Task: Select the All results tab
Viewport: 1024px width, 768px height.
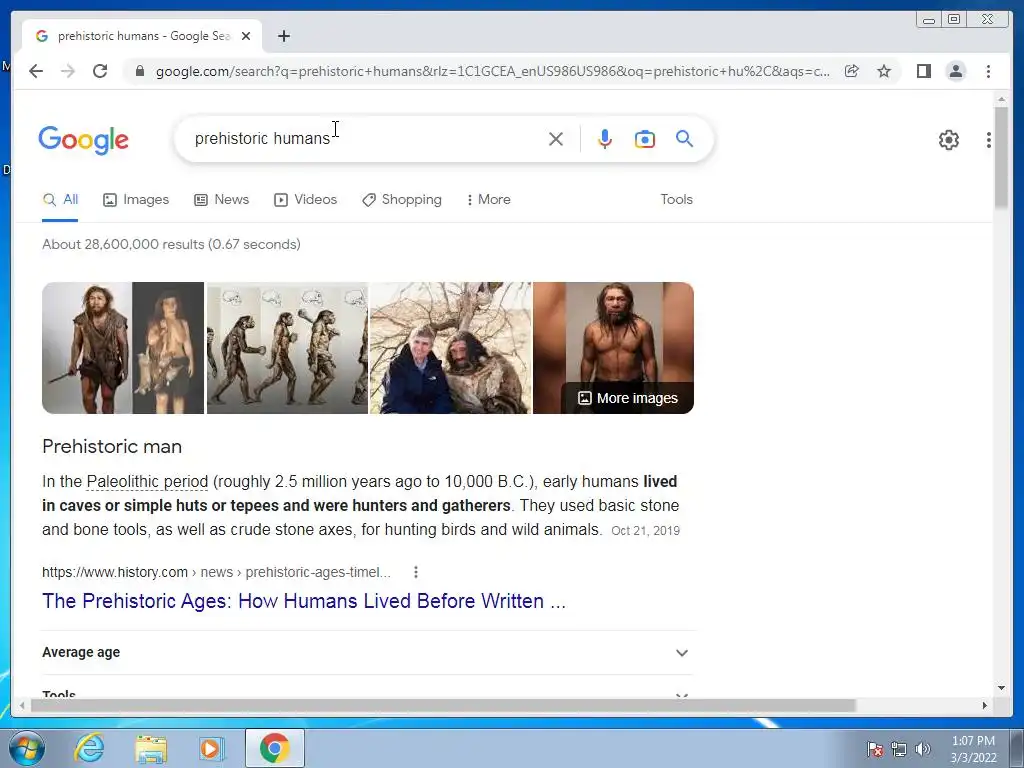Action: tap(60, 200)
